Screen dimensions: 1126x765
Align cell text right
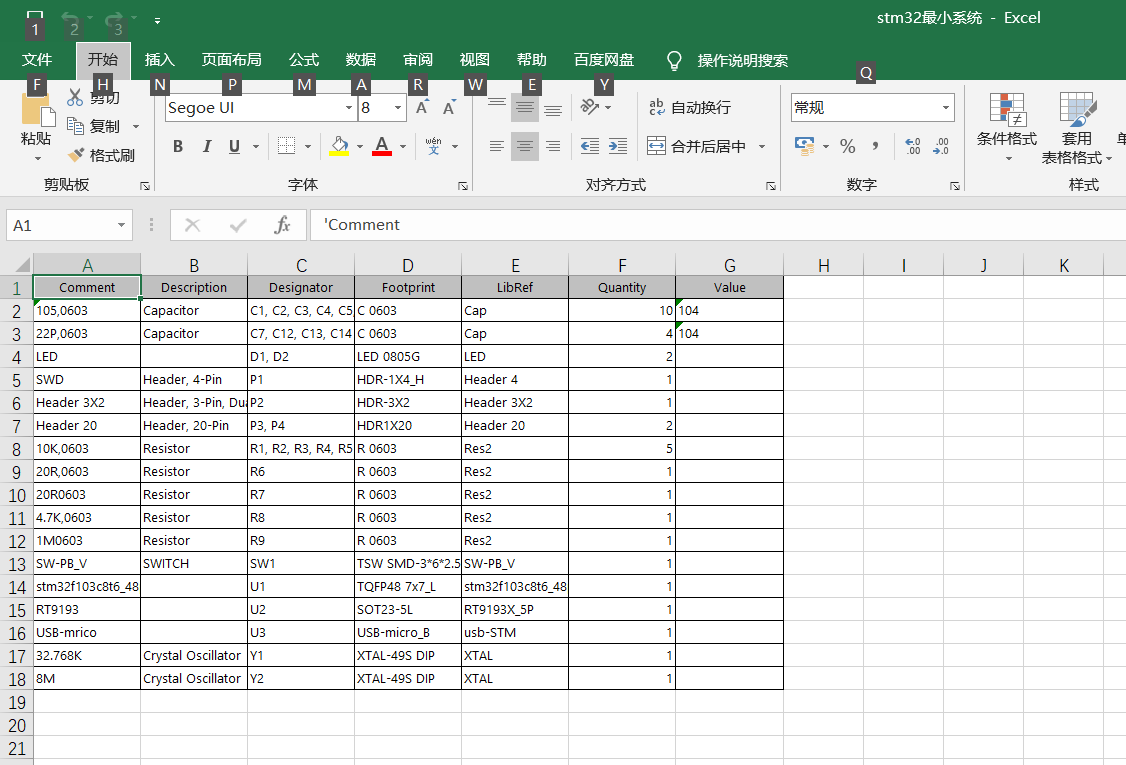(553, 147)
